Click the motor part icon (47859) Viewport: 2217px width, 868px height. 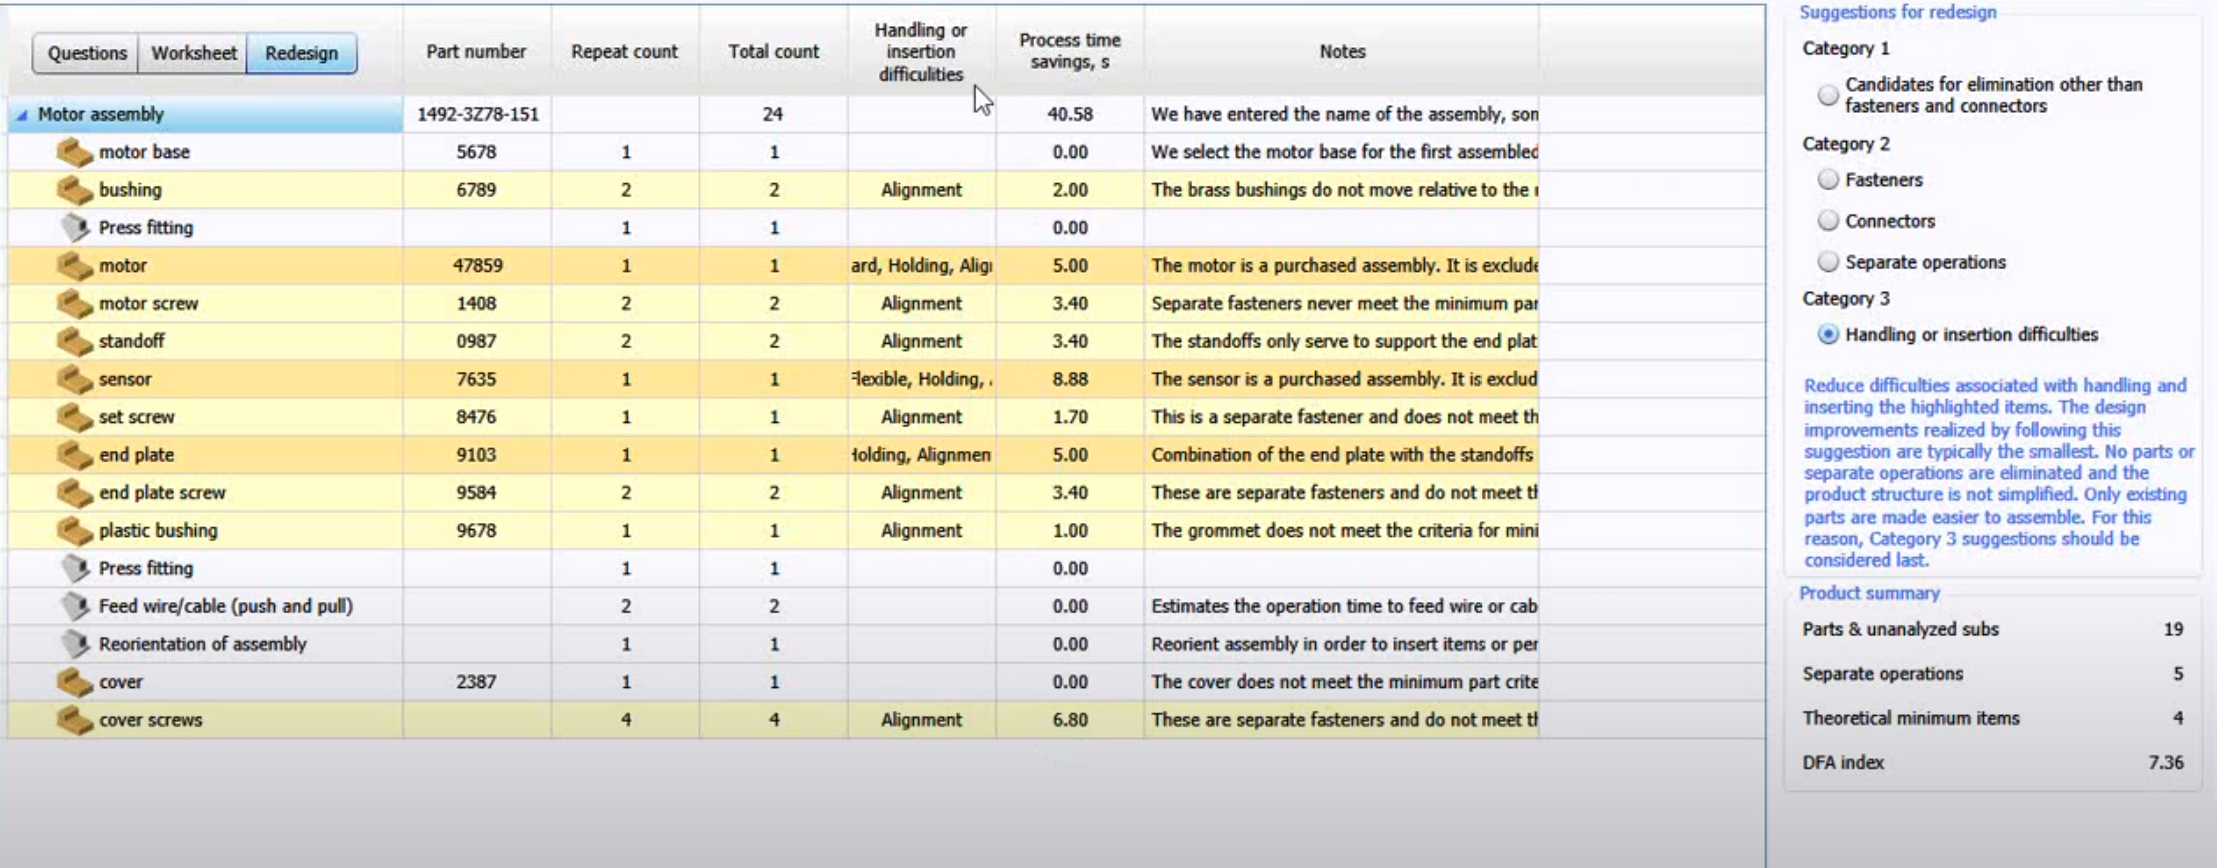74,266
